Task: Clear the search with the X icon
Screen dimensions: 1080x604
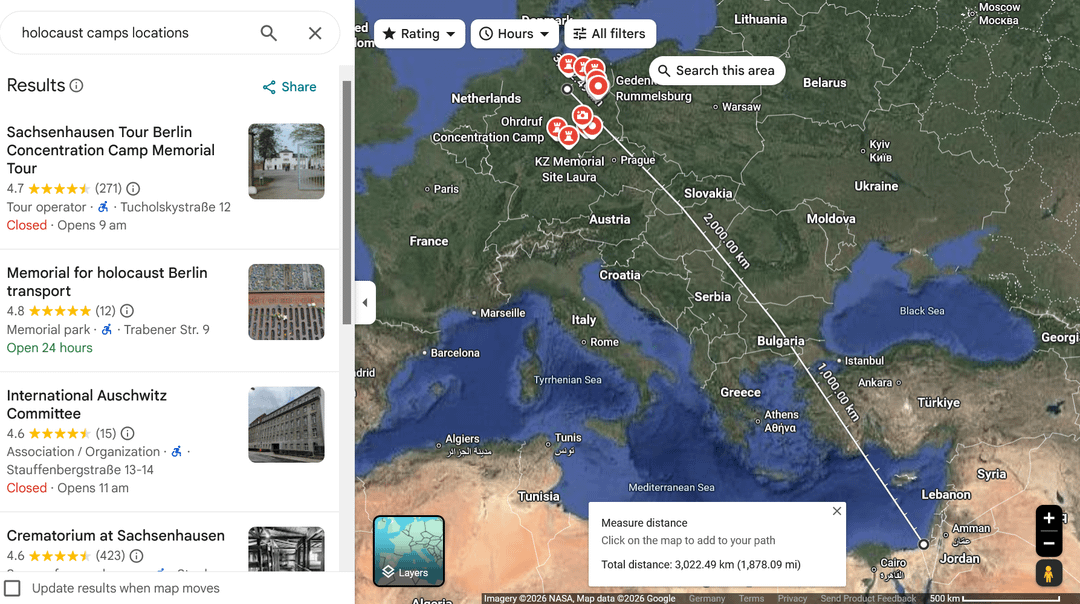Action: click(x=315, y=33)
